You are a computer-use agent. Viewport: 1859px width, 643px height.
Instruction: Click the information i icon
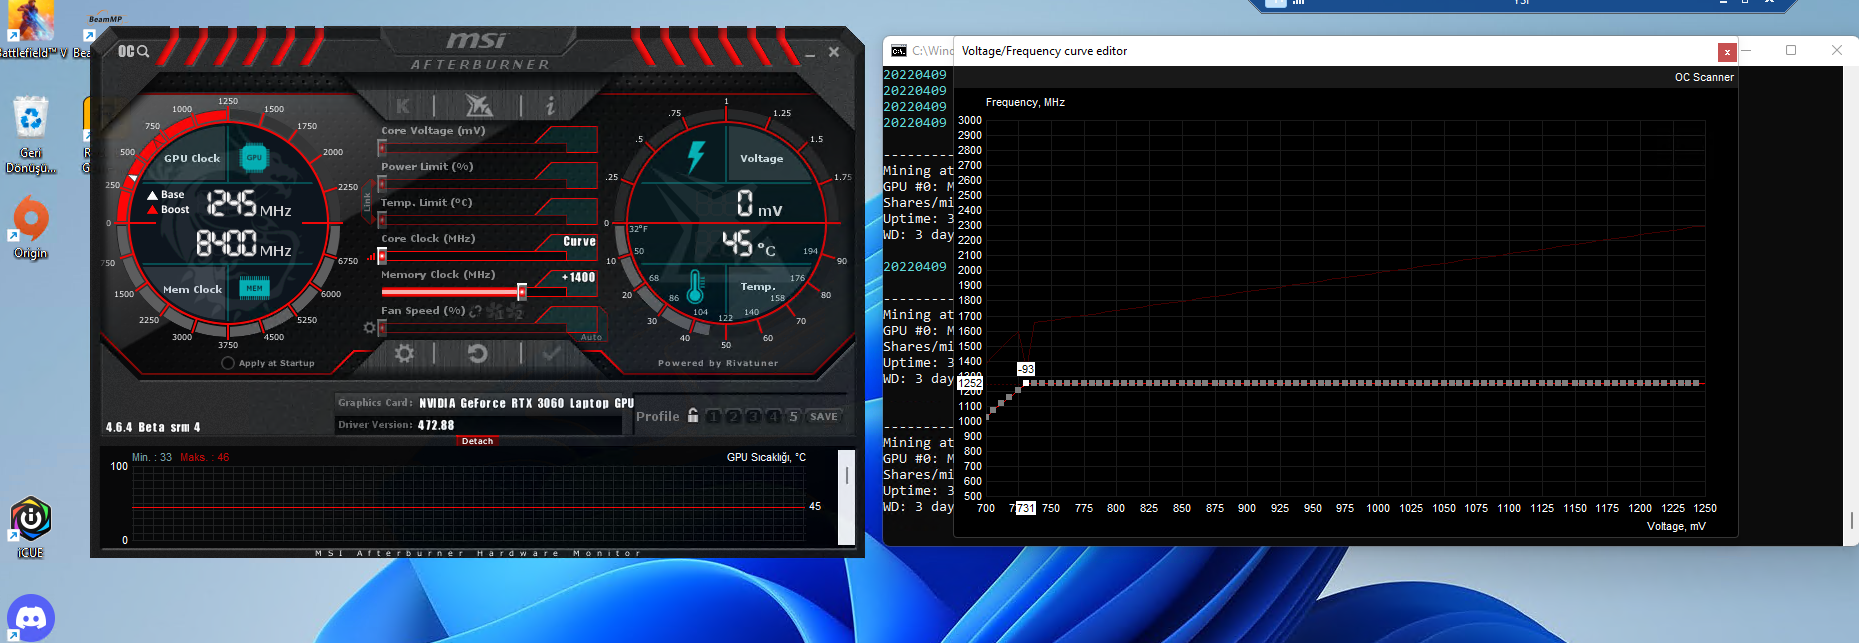550,106
